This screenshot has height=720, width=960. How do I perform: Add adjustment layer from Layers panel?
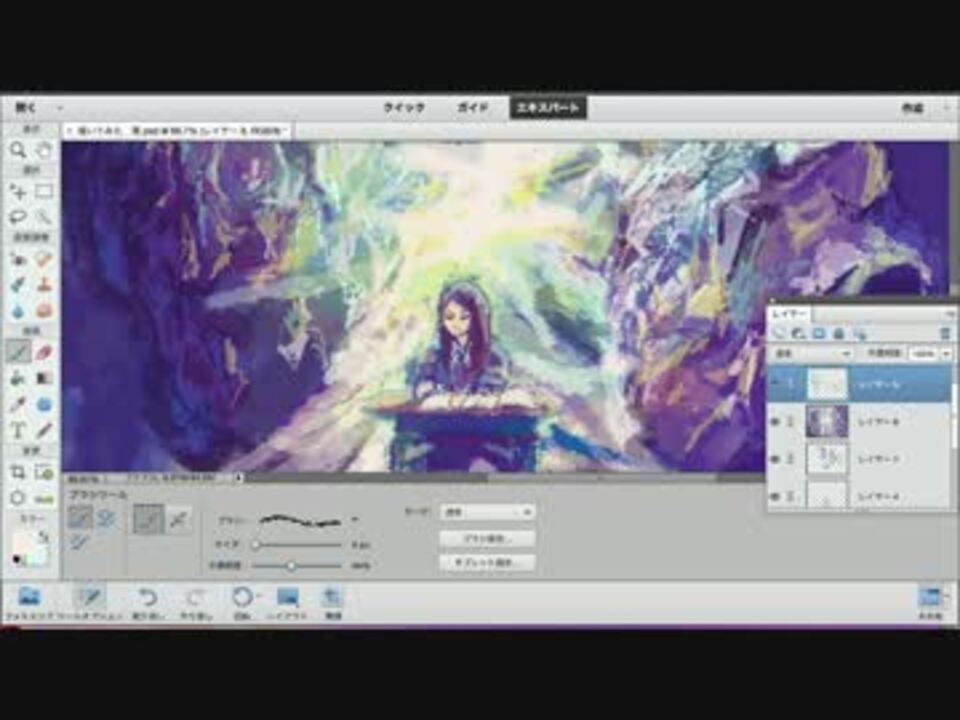(x=798, y=333)
